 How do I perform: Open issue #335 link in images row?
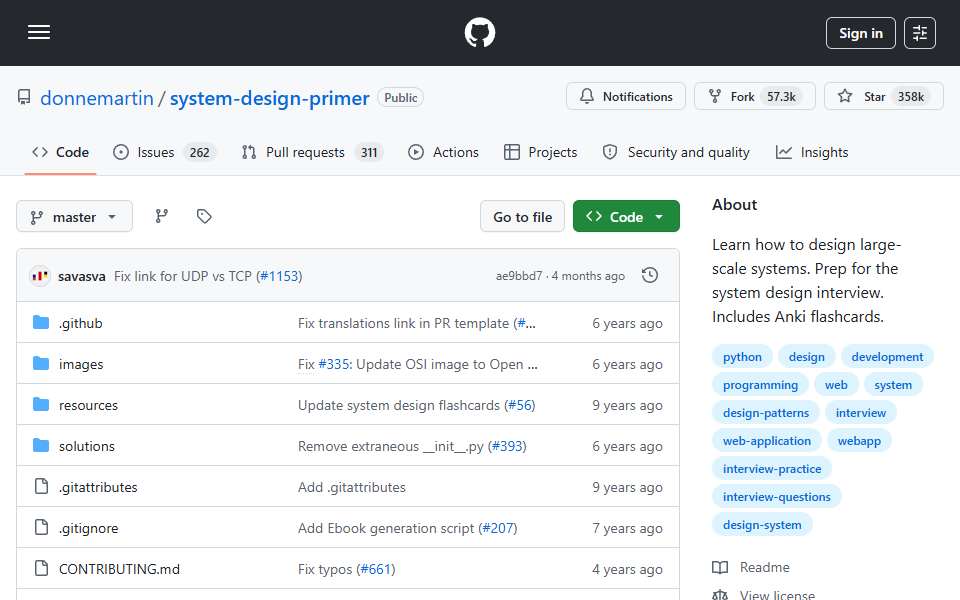tap(334, 364)
